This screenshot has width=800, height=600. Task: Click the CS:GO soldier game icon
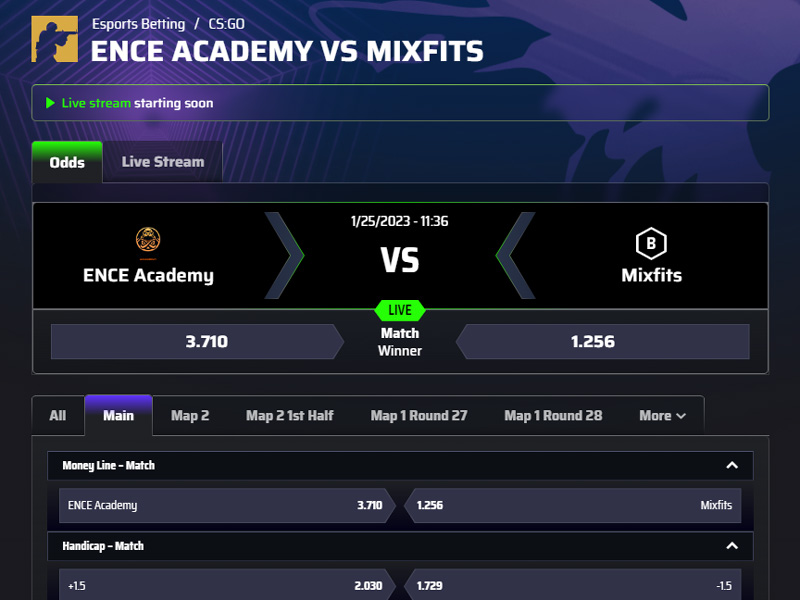55,39
